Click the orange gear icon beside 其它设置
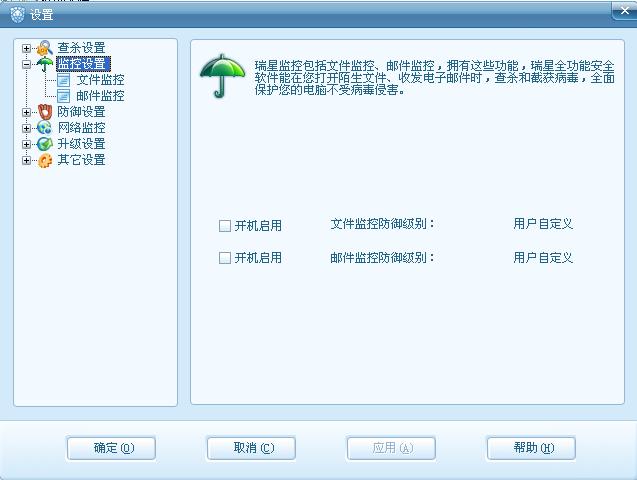The image size is (637, 480). point(45,160)
